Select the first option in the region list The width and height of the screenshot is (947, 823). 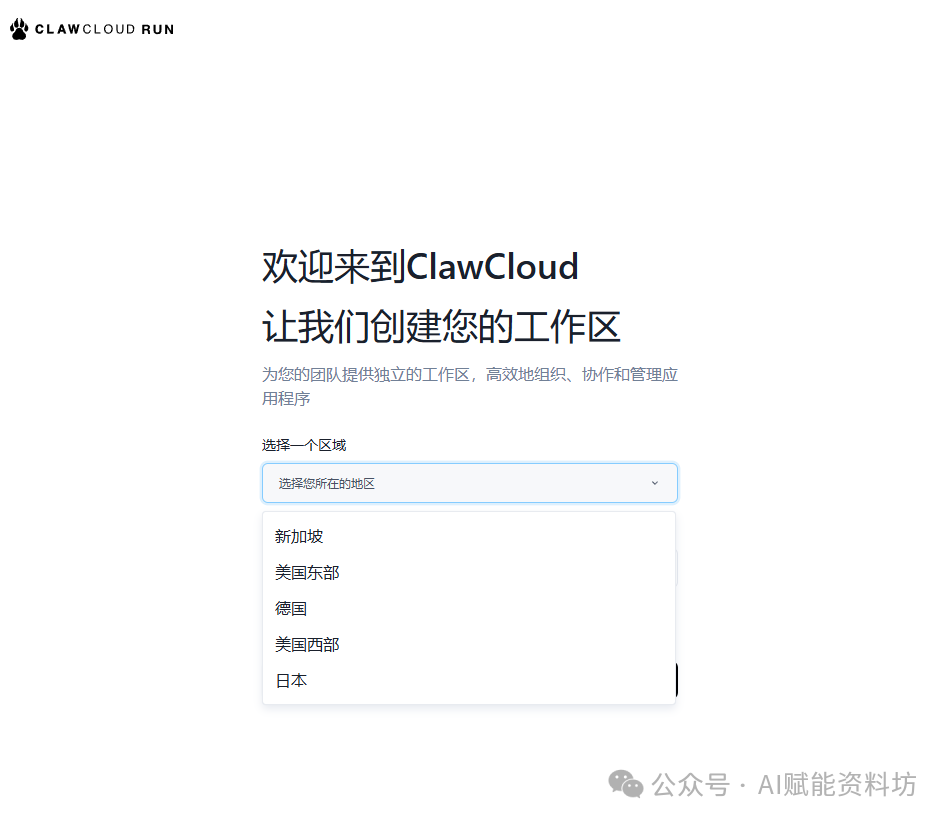[x=298, y=536]
